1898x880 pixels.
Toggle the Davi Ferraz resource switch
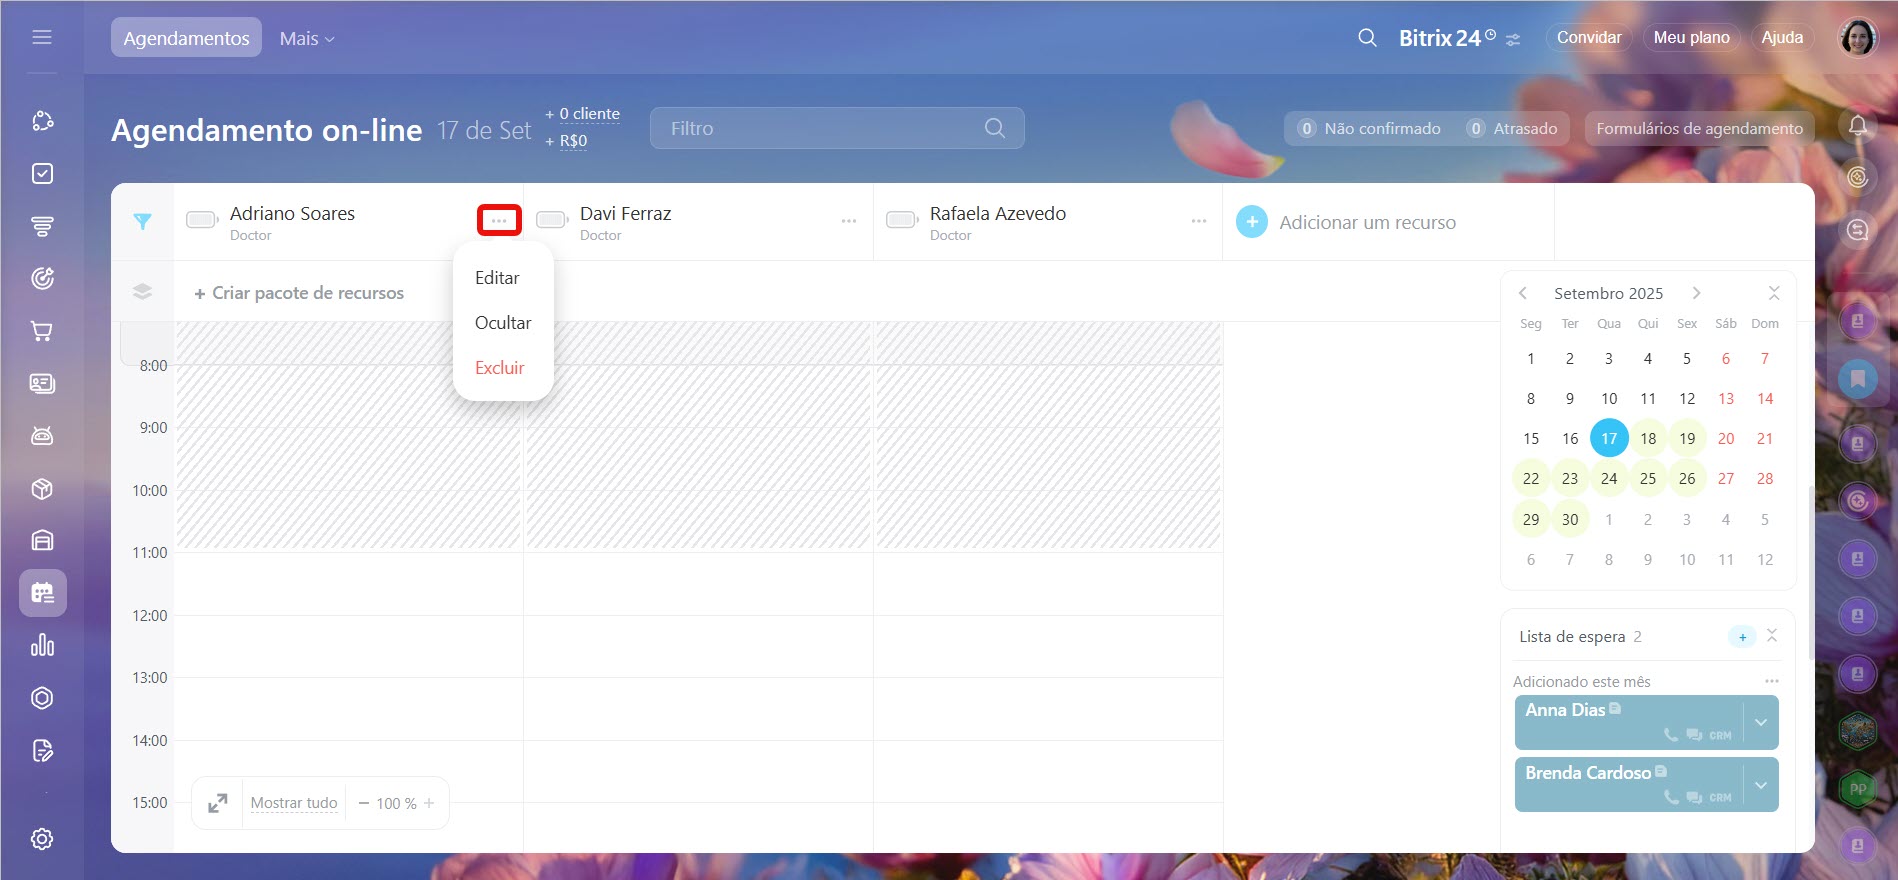coord(552,220)
